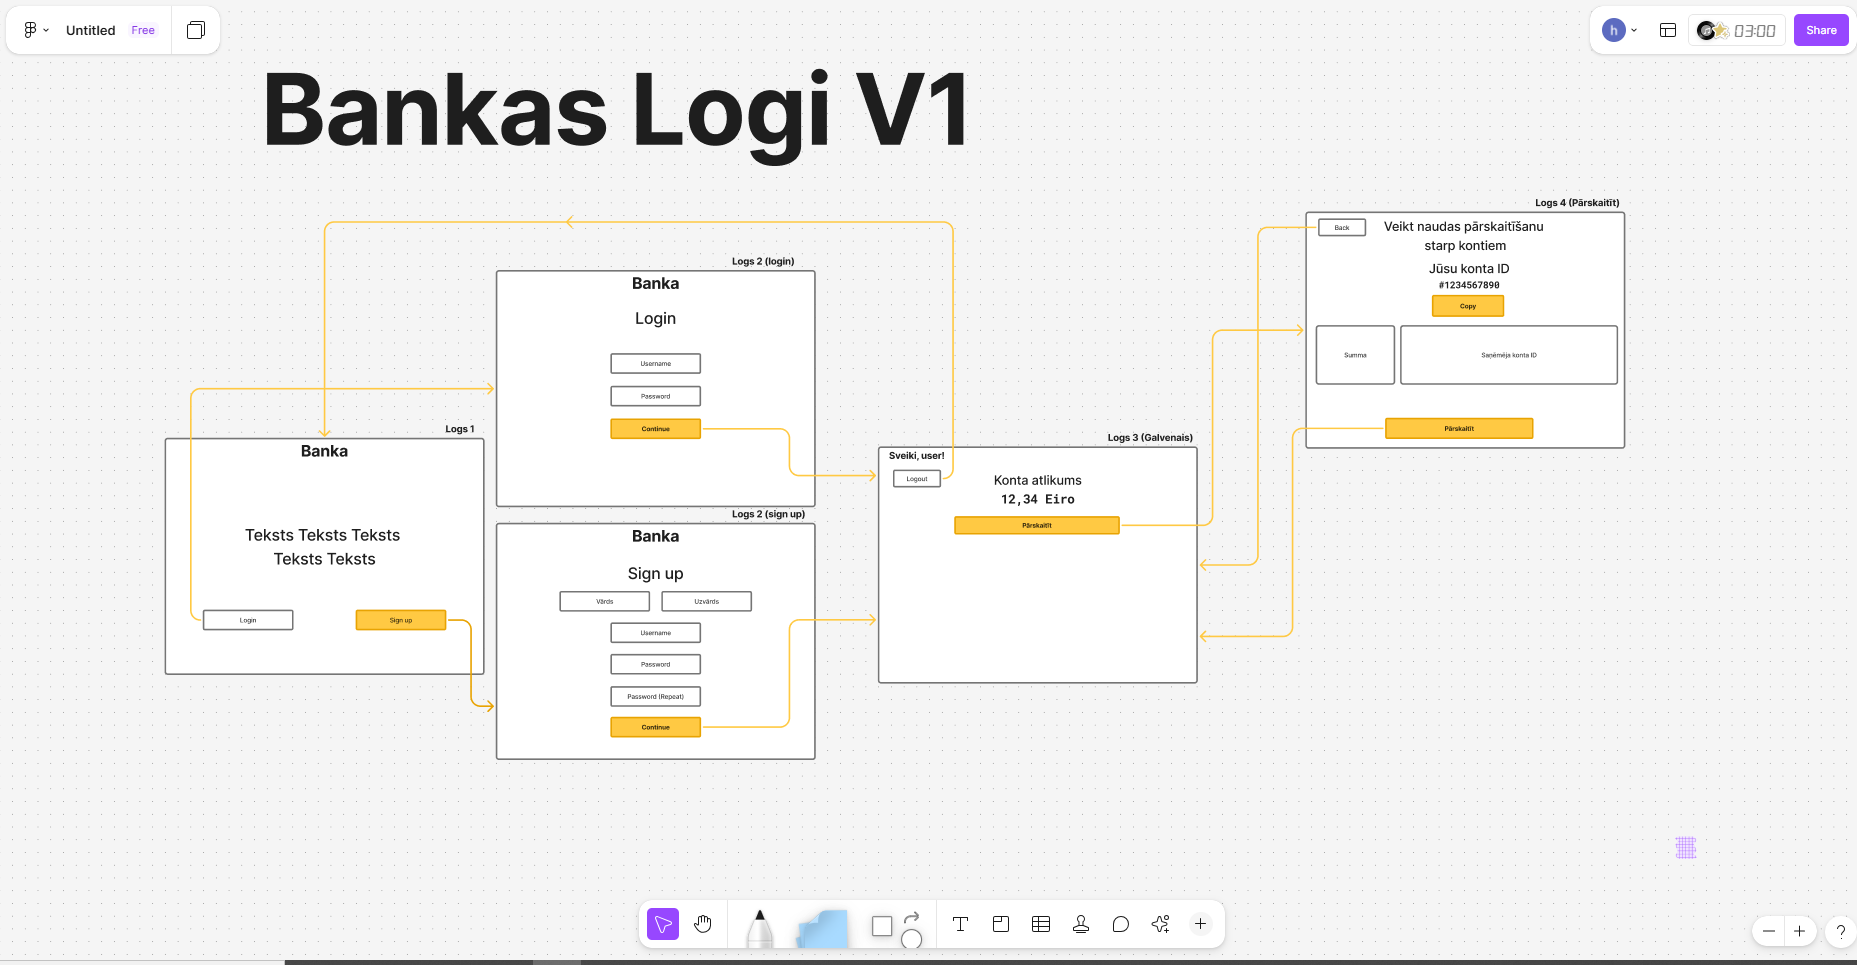Zoom out with the minus button
Image resolution: width=1857 pixels, height=965 pixels.
coord(1769,931)
